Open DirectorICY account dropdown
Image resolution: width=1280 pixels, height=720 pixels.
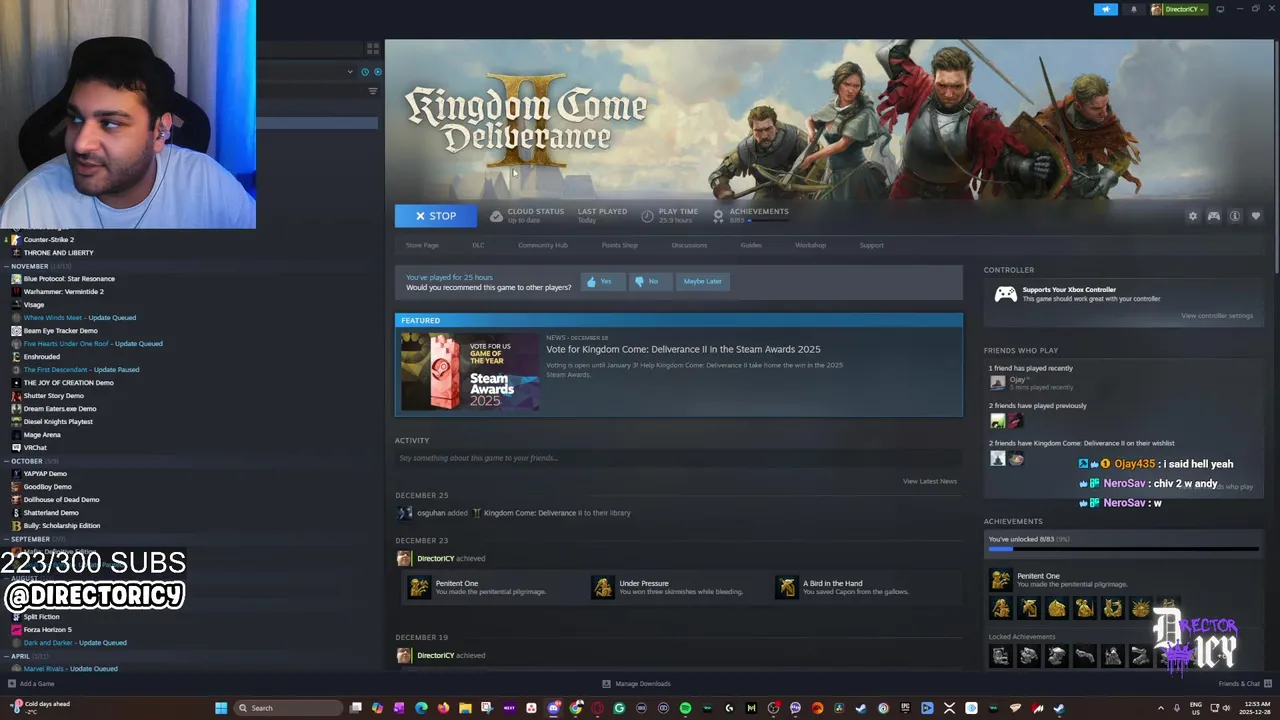click(1180, 9)
